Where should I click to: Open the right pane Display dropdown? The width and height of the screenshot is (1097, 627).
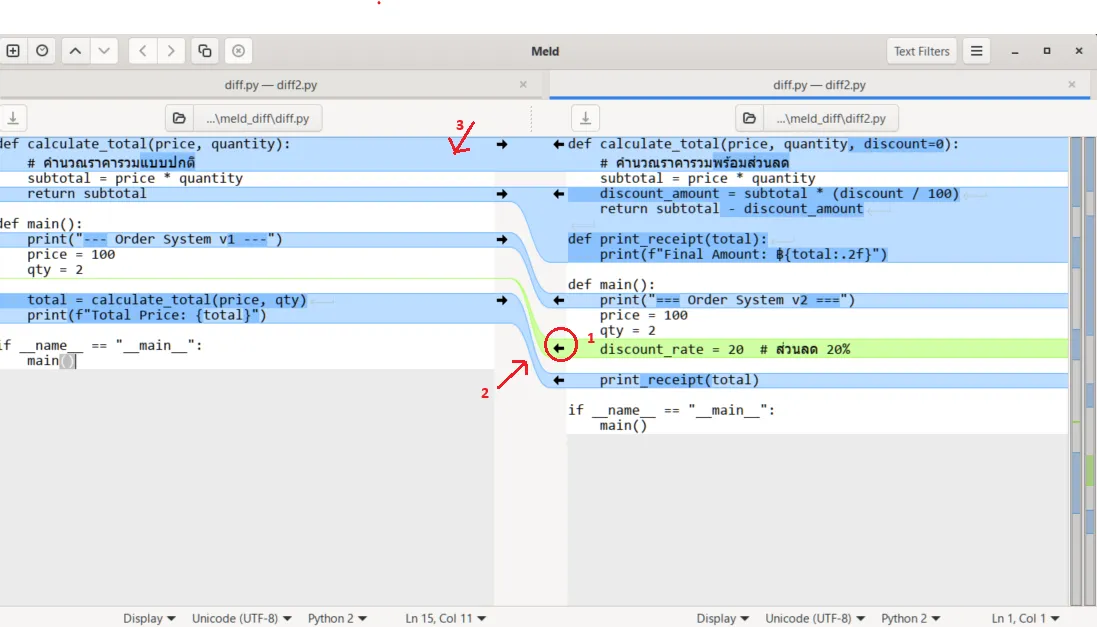tap(722, 618)
